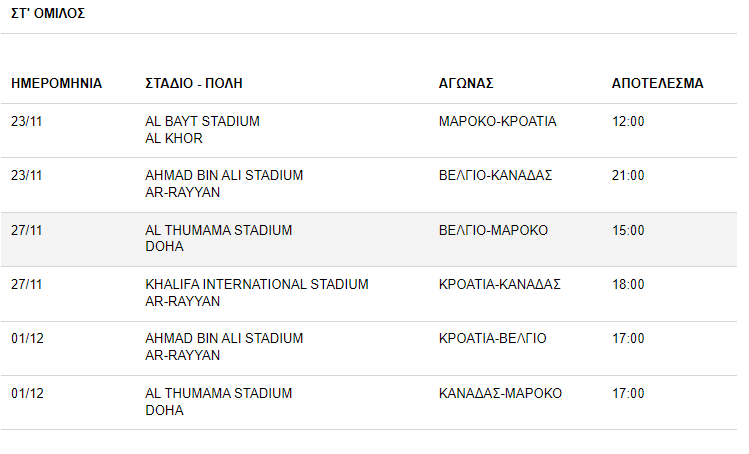Choose the ΚΡΟΑΤΙΑ-ΒΕΛΓΙΟ match

click(x=492, y=338)
